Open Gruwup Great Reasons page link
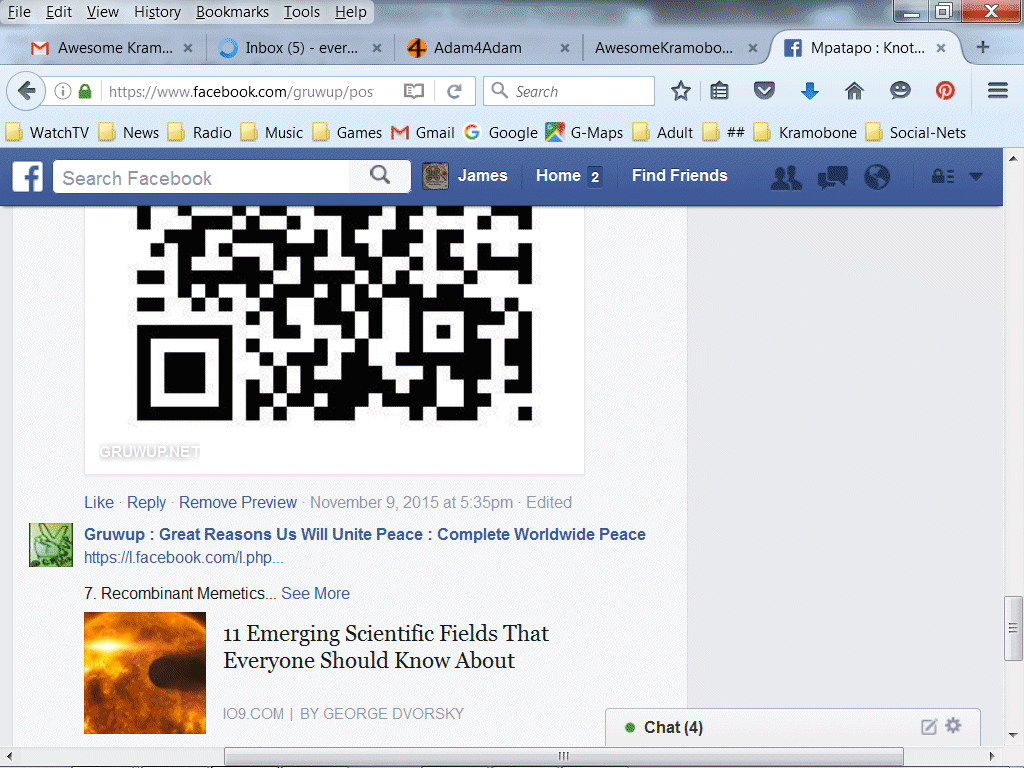This screenshot has height=768, width=1024. pyautogui.click(x=364, y=534)
